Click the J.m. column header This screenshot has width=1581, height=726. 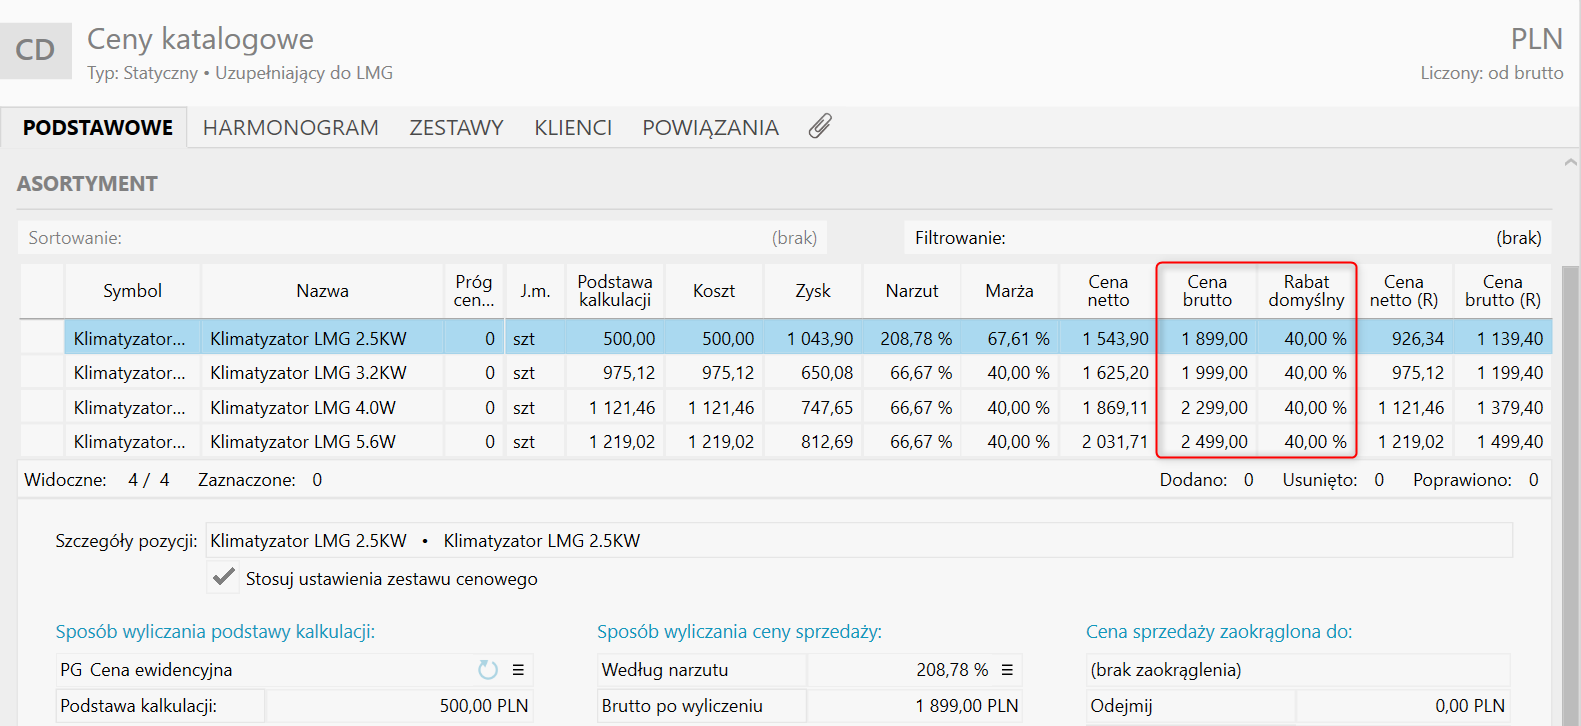click(x=535, y=291)
